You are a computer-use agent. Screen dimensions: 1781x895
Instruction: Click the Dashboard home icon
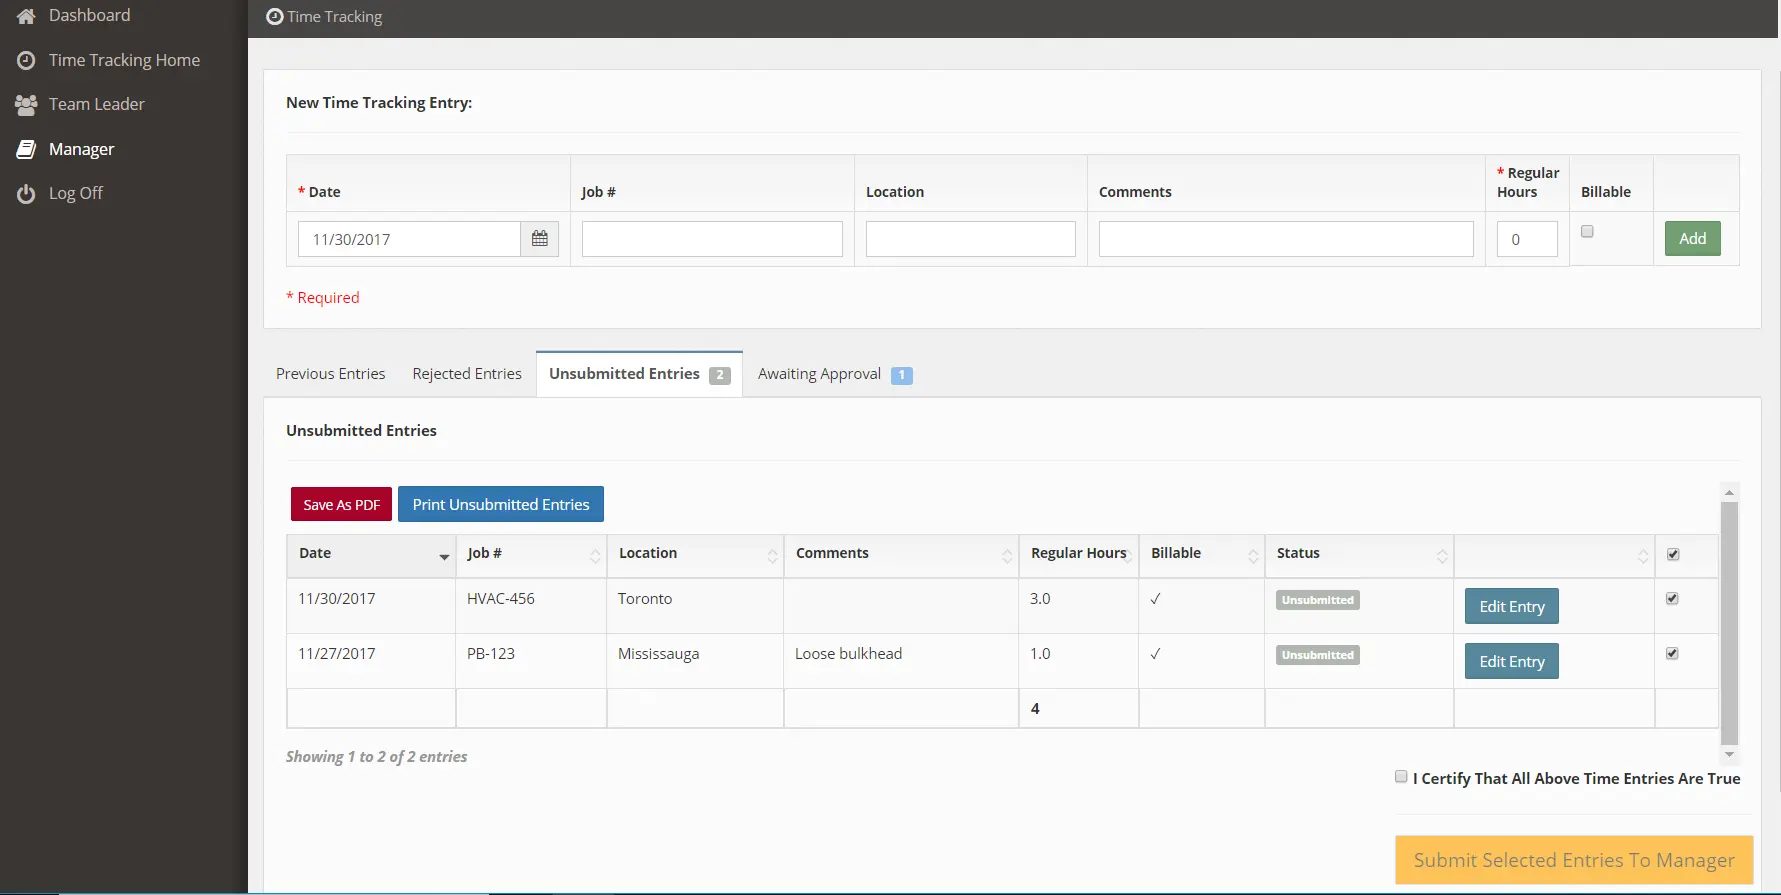click(x=26, y=16)
